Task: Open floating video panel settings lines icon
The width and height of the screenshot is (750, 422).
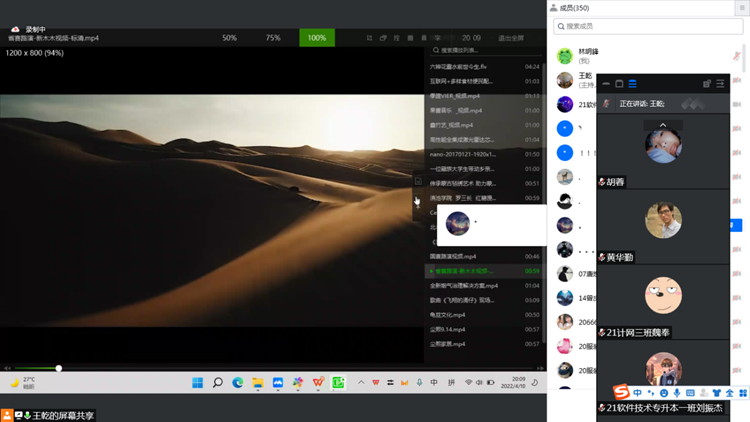Action: pos(720,84)
